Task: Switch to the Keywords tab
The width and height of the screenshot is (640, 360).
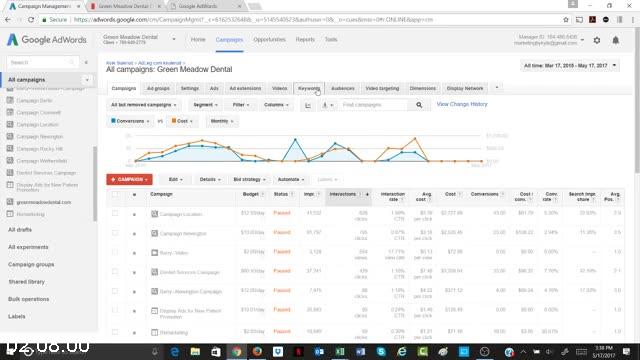Action: tap(309, 88)
